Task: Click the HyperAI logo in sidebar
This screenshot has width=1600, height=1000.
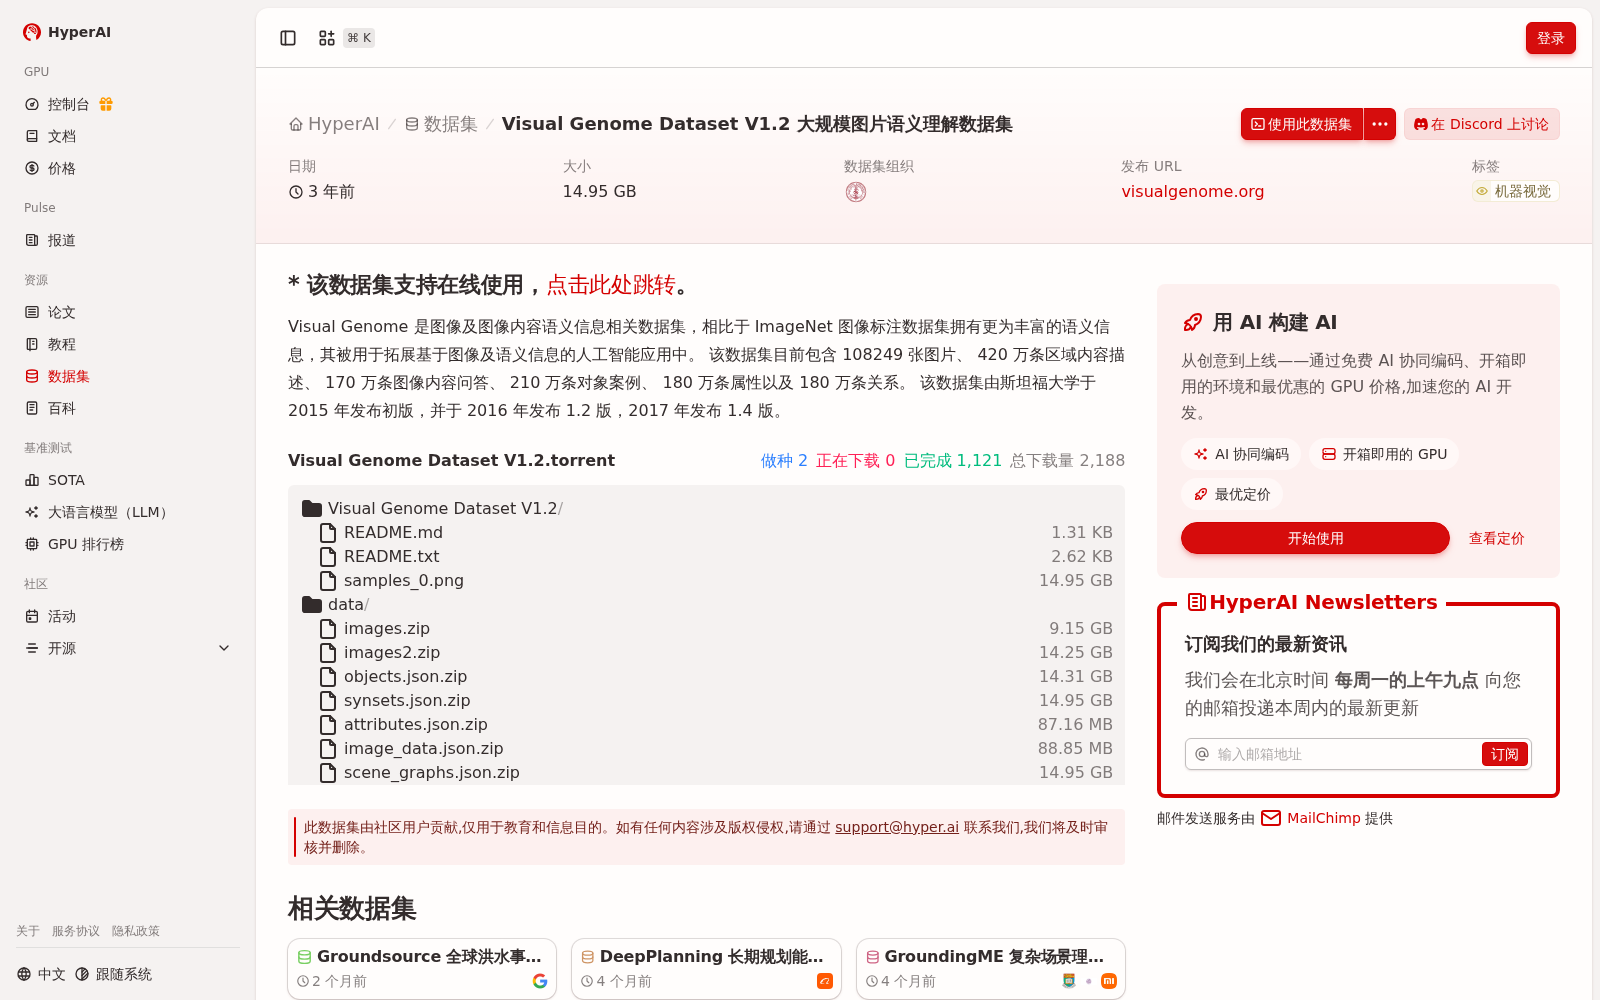Action: 67,32
